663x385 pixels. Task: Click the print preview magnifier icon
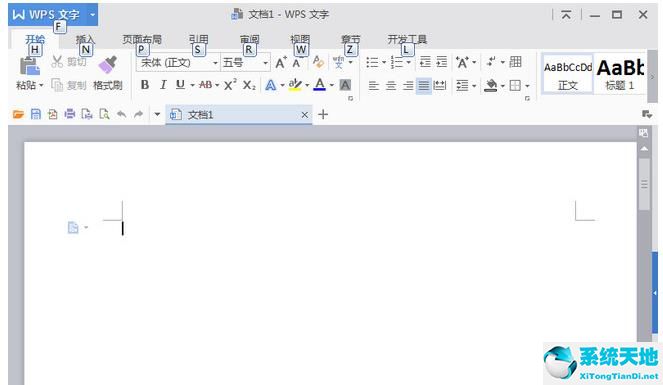click(x=104, y=114)
